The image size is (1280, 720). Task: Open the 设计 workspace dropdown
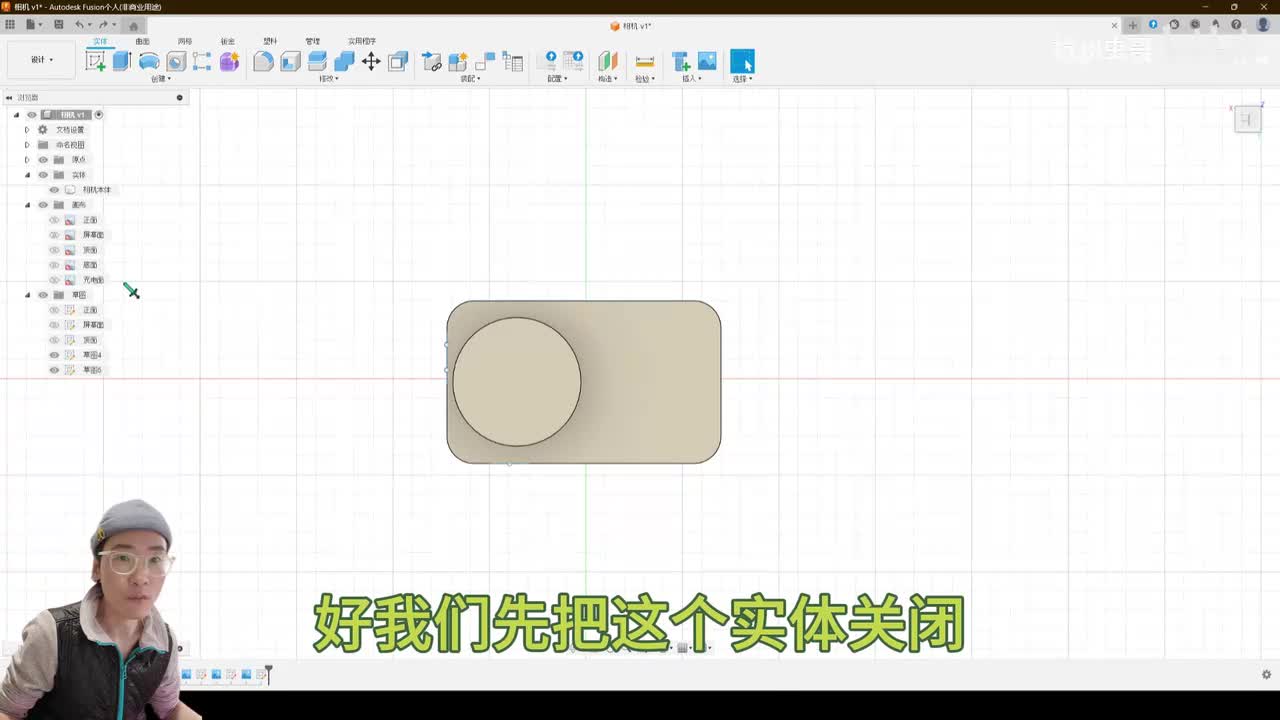pos(41,60)
